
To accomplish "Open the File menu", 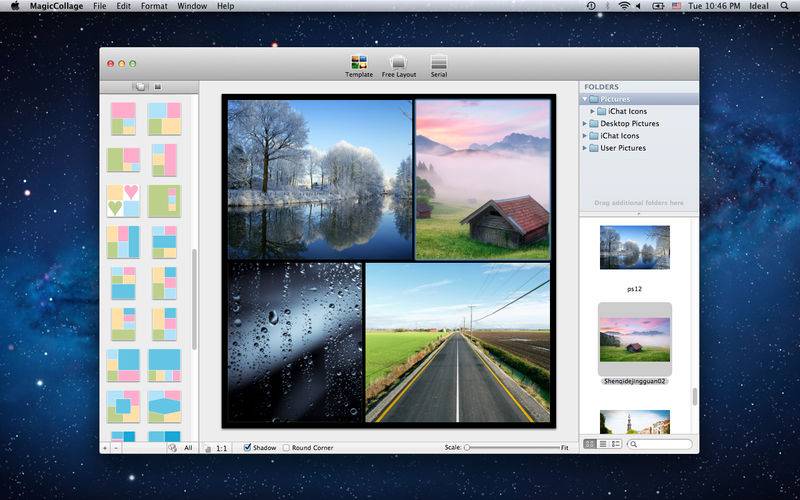I will pyautogui.click(x=99, y=6).
